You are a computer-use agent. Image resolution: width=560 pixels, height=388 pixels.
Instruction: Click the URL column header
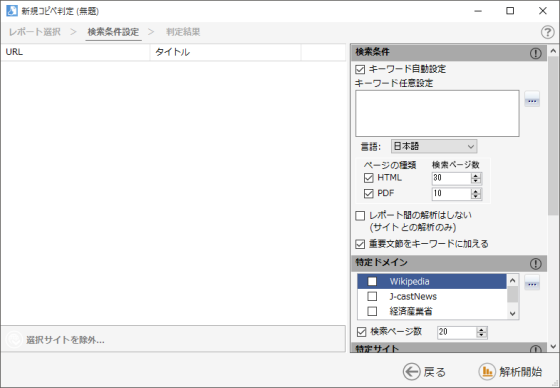76,52
